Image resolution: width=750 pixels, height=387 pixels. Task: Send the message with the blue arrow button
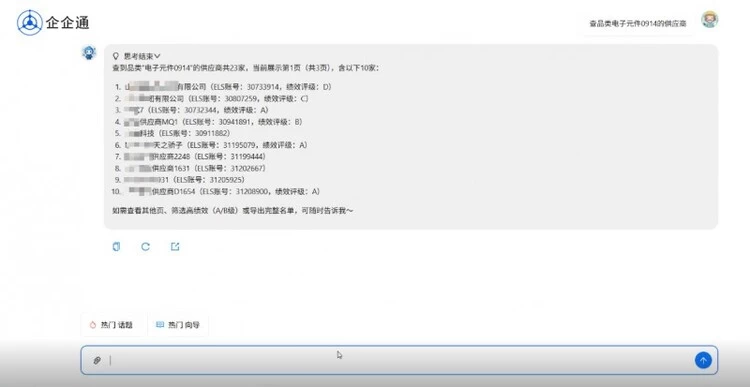[x=703, y=360]
